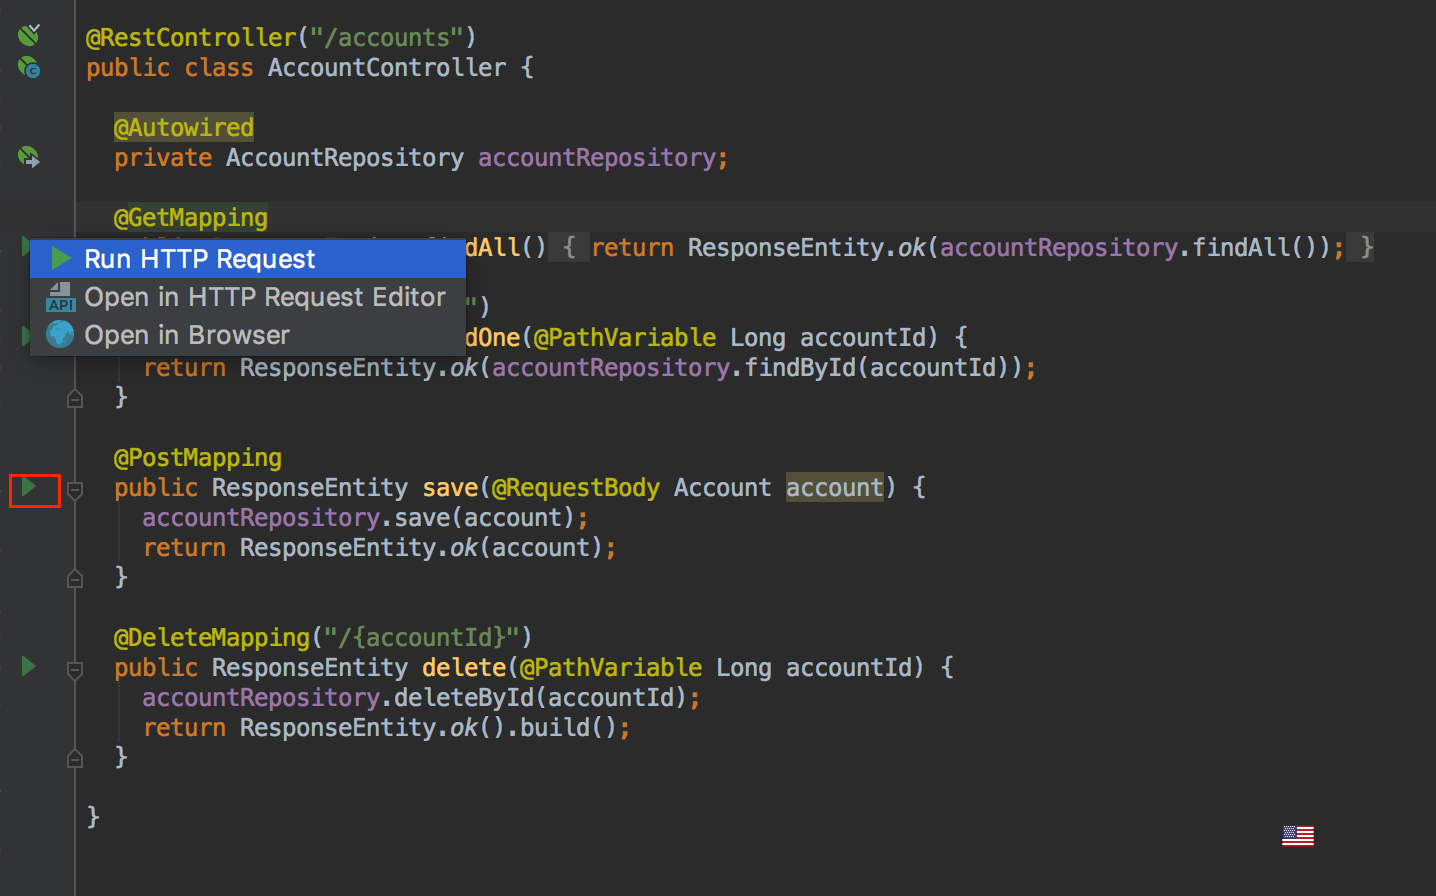Click the Spring class icon beside AccountController
Screen dimensions: 1436x896
[x=29, y=68]
